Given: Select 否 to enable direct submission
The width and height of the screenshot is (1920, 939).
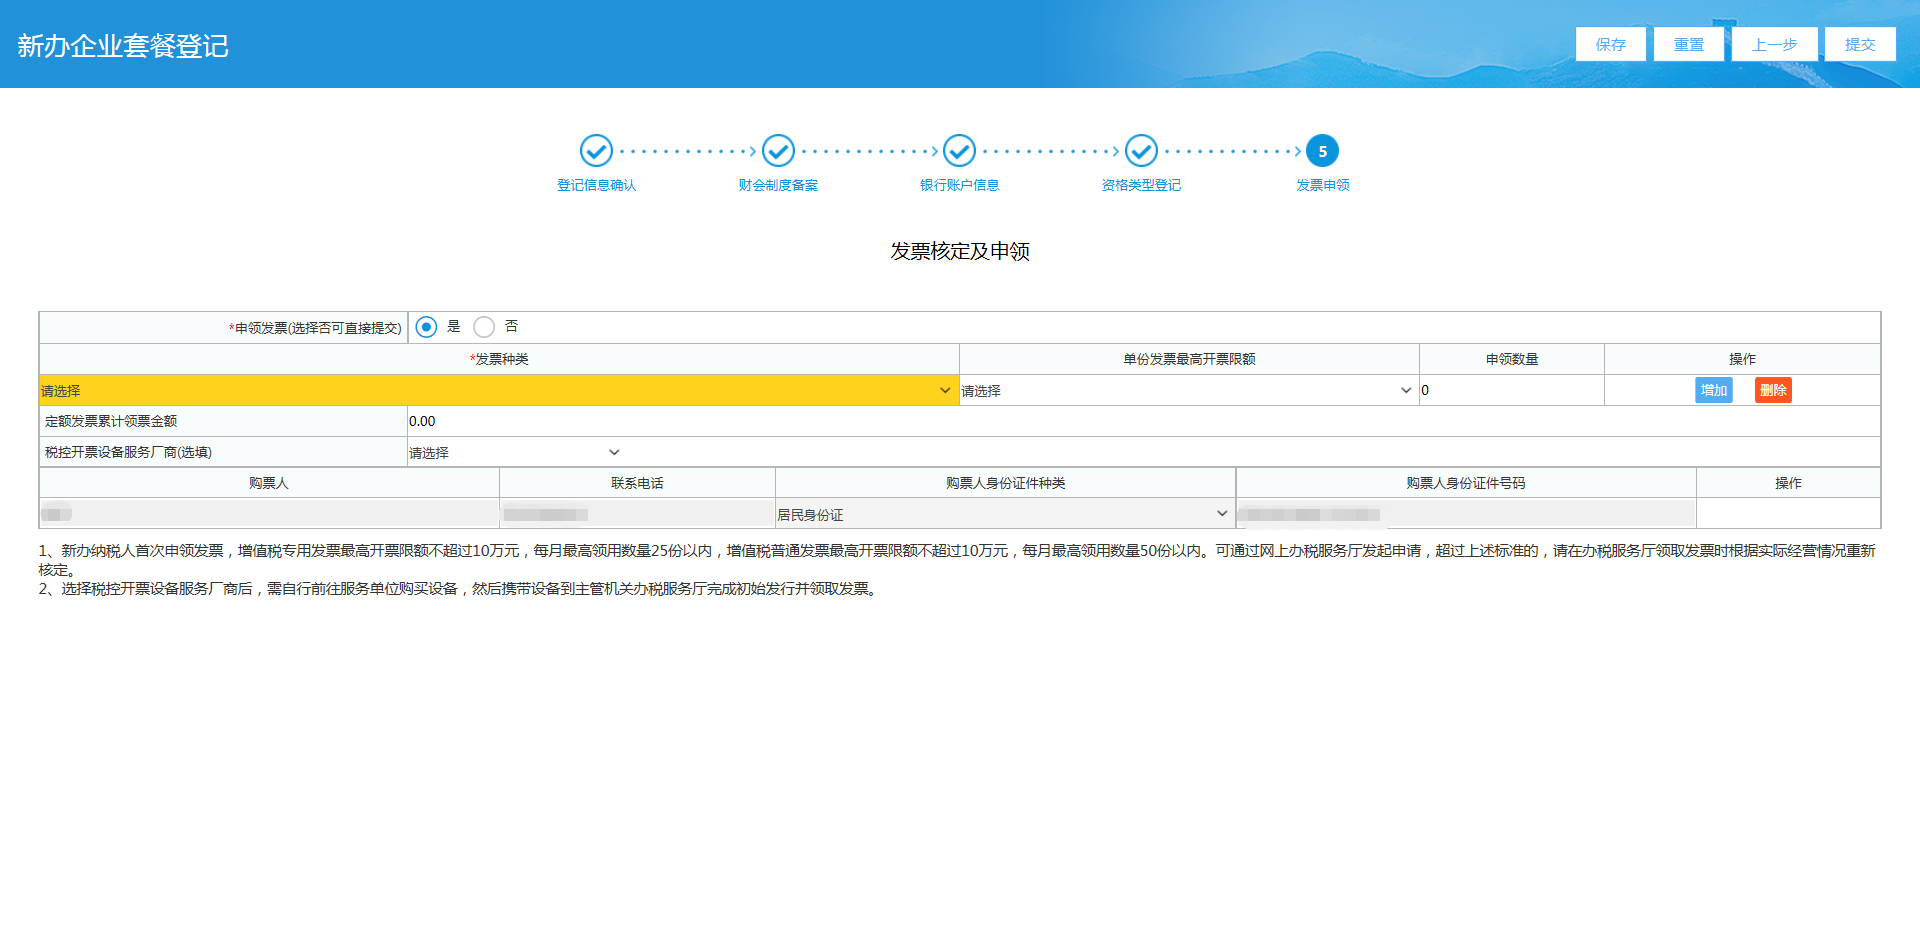Looking at the screenshot, I should tap(484, 326).
